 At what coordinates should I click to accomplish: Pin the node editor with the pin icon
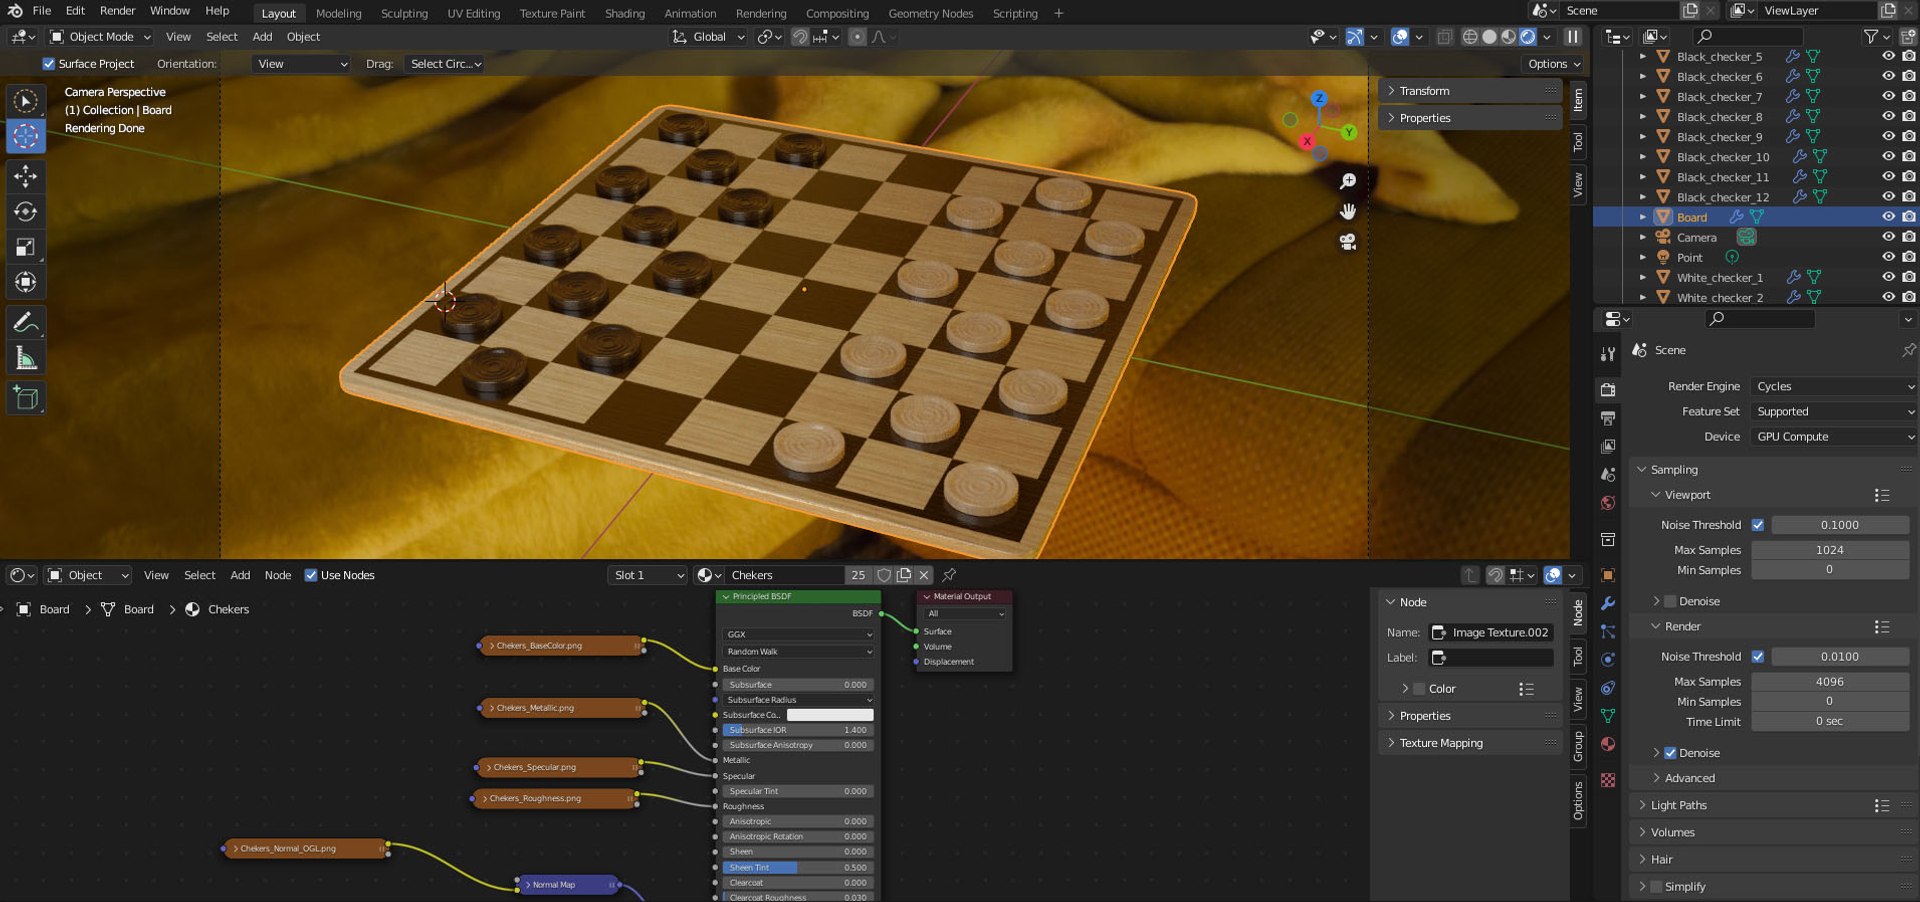click(x=949, y=575)
